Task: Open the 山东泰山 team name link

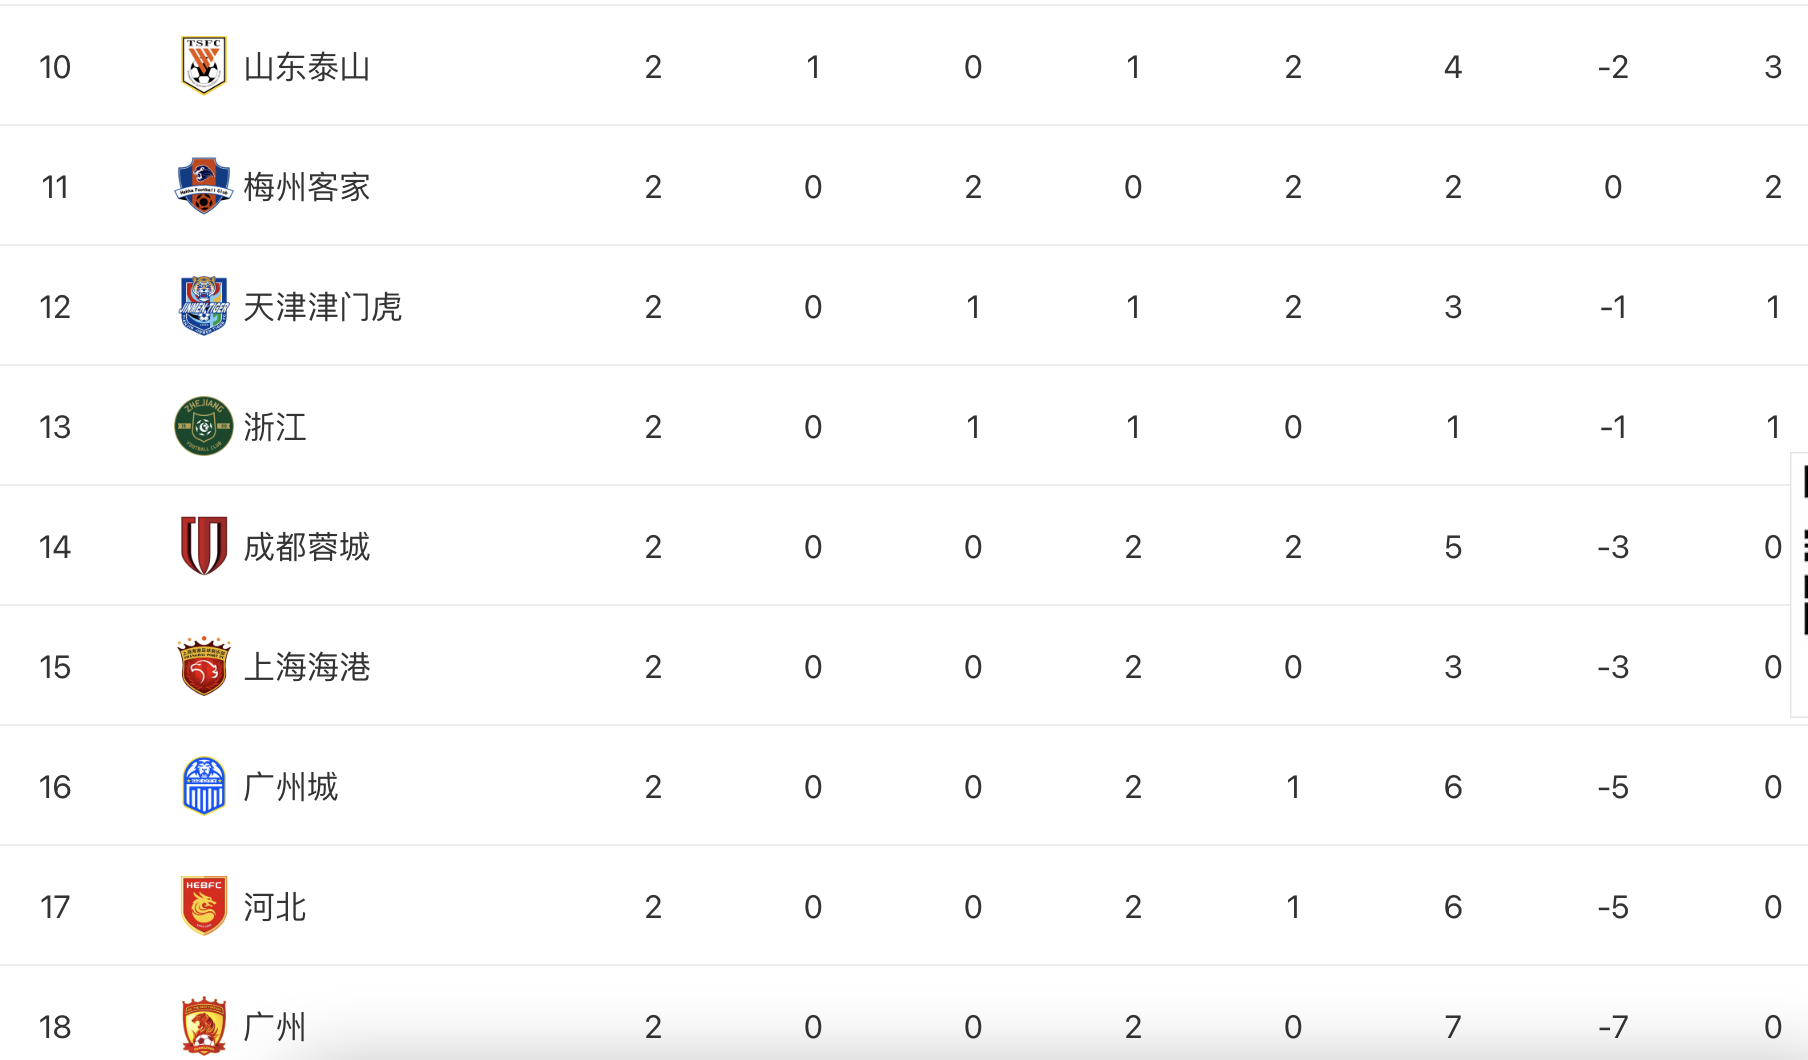Action: point(307,67)
